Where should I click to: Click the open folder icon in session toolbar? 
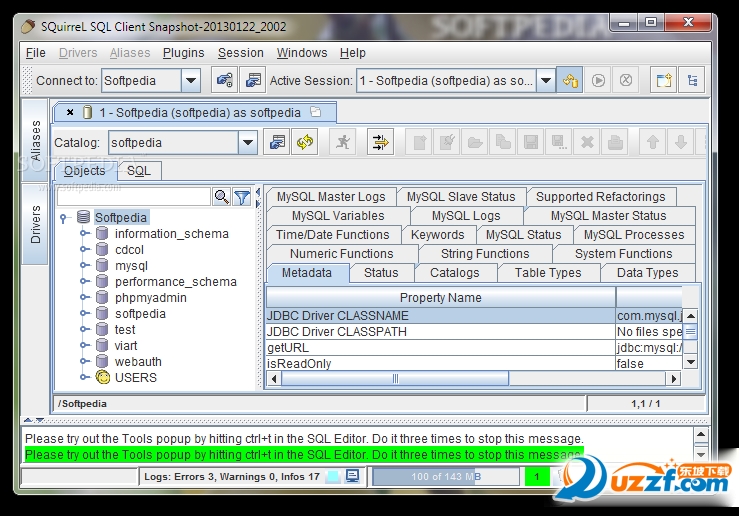tap(475, 142)
